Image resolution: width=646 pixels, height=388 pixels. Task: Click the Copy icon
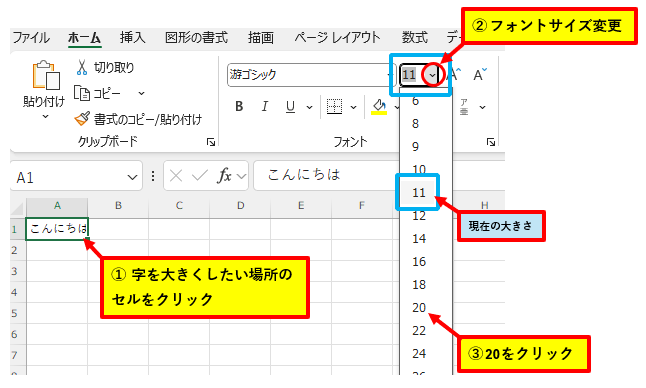[82, 93]
